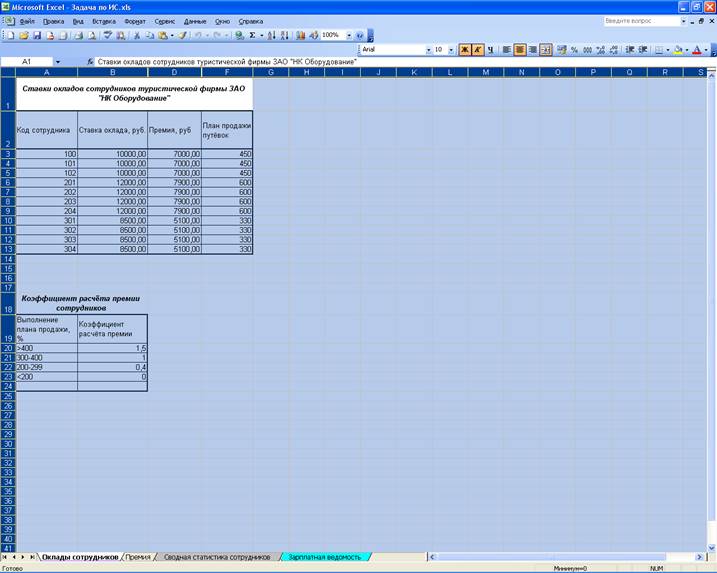The image size is (717, 573).
Task: Open the Файл menu
Action: click(27, 21)
